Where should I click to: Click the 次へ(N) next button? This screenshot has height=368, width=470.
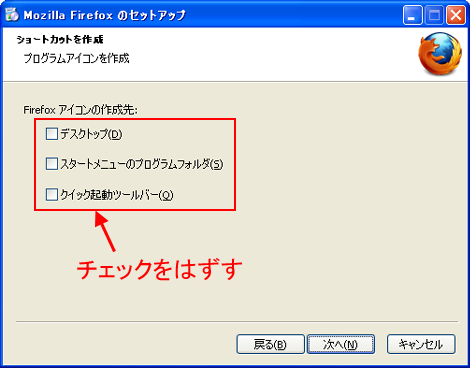[x=341, y=344]
